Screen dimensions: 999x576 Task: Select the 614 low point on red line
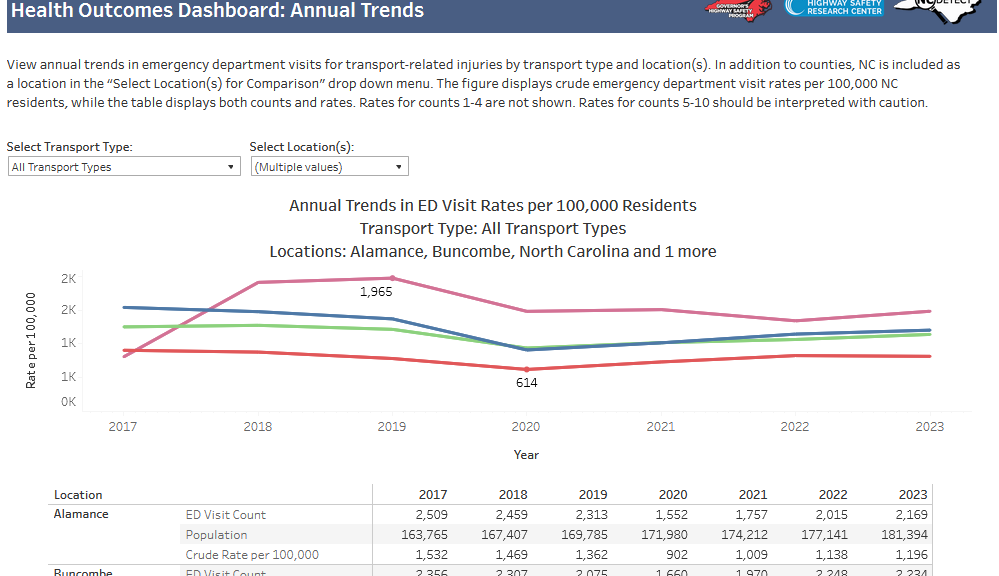click(526, 369)
